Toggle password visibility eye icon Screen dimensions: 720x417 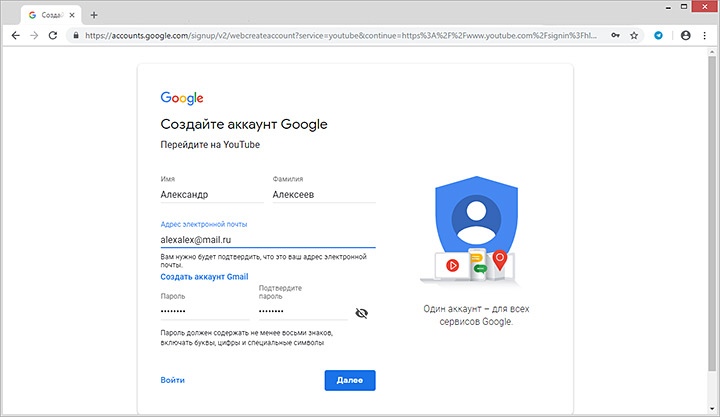tap(362, 313)
